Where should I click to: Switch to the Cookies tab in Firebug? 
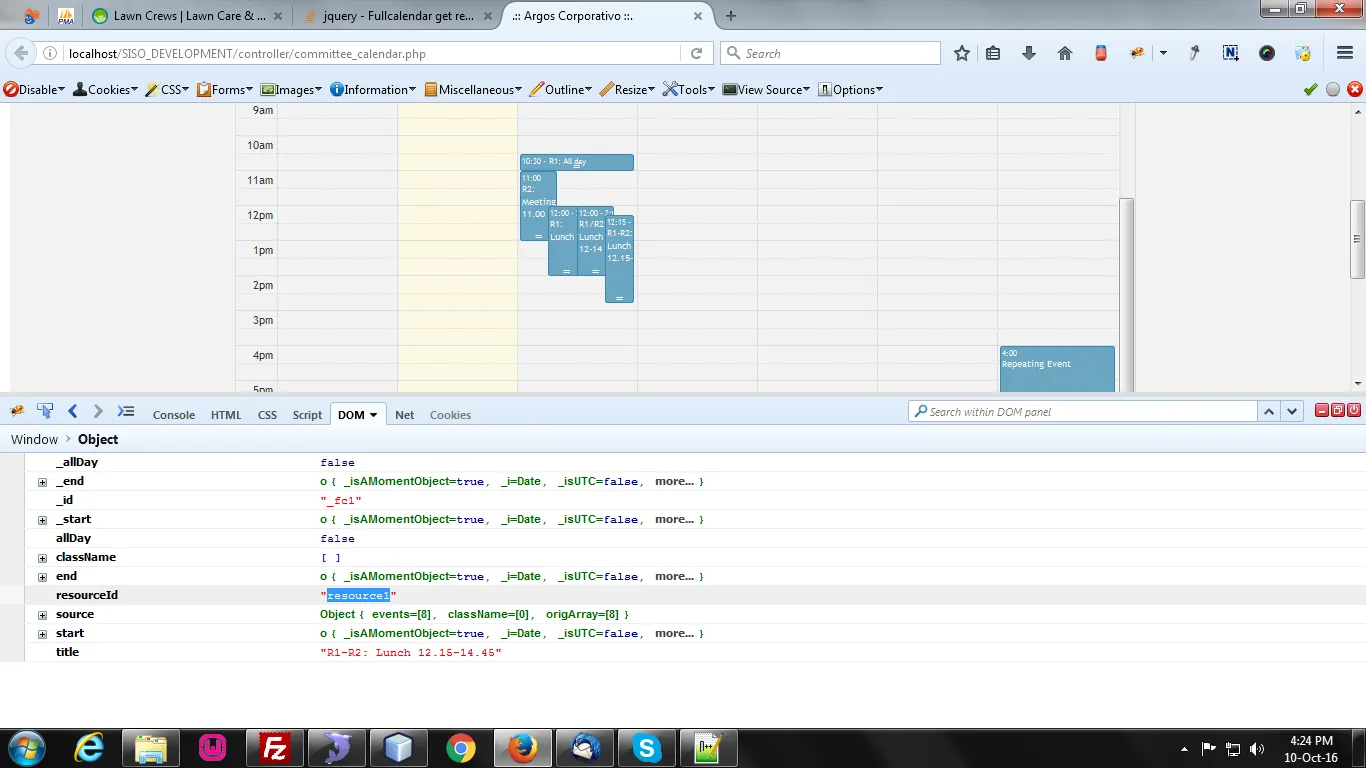pos(450,415)
